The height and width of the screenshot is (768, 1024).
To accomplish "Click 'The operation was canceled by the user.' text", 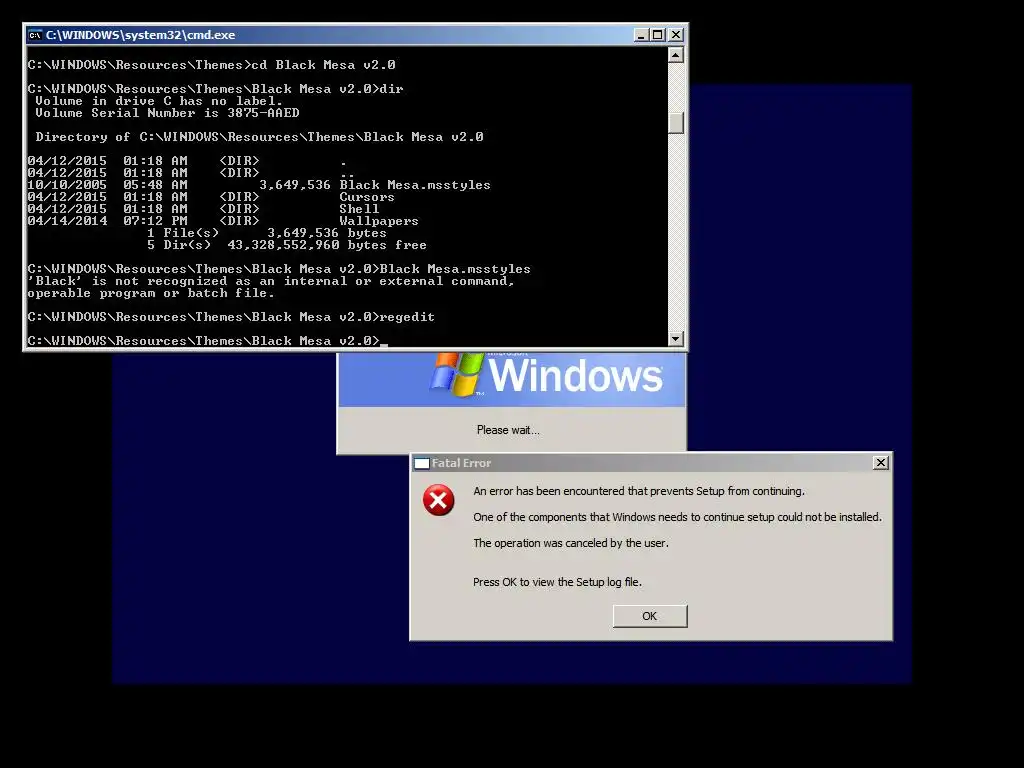I will click(x=571, y=543).
